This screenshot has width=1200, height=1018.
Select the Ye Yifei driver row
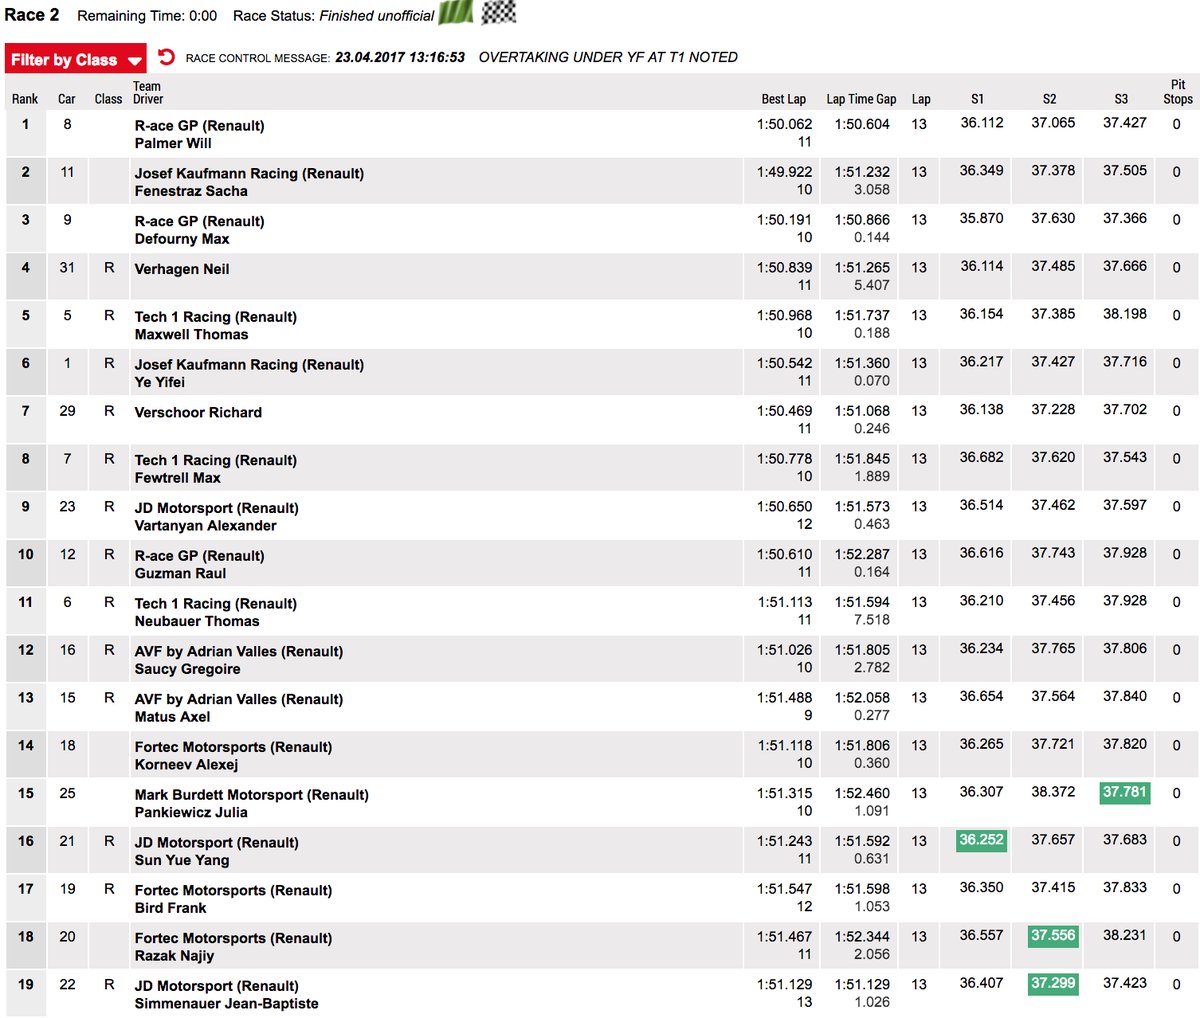(x=600, y=372)
